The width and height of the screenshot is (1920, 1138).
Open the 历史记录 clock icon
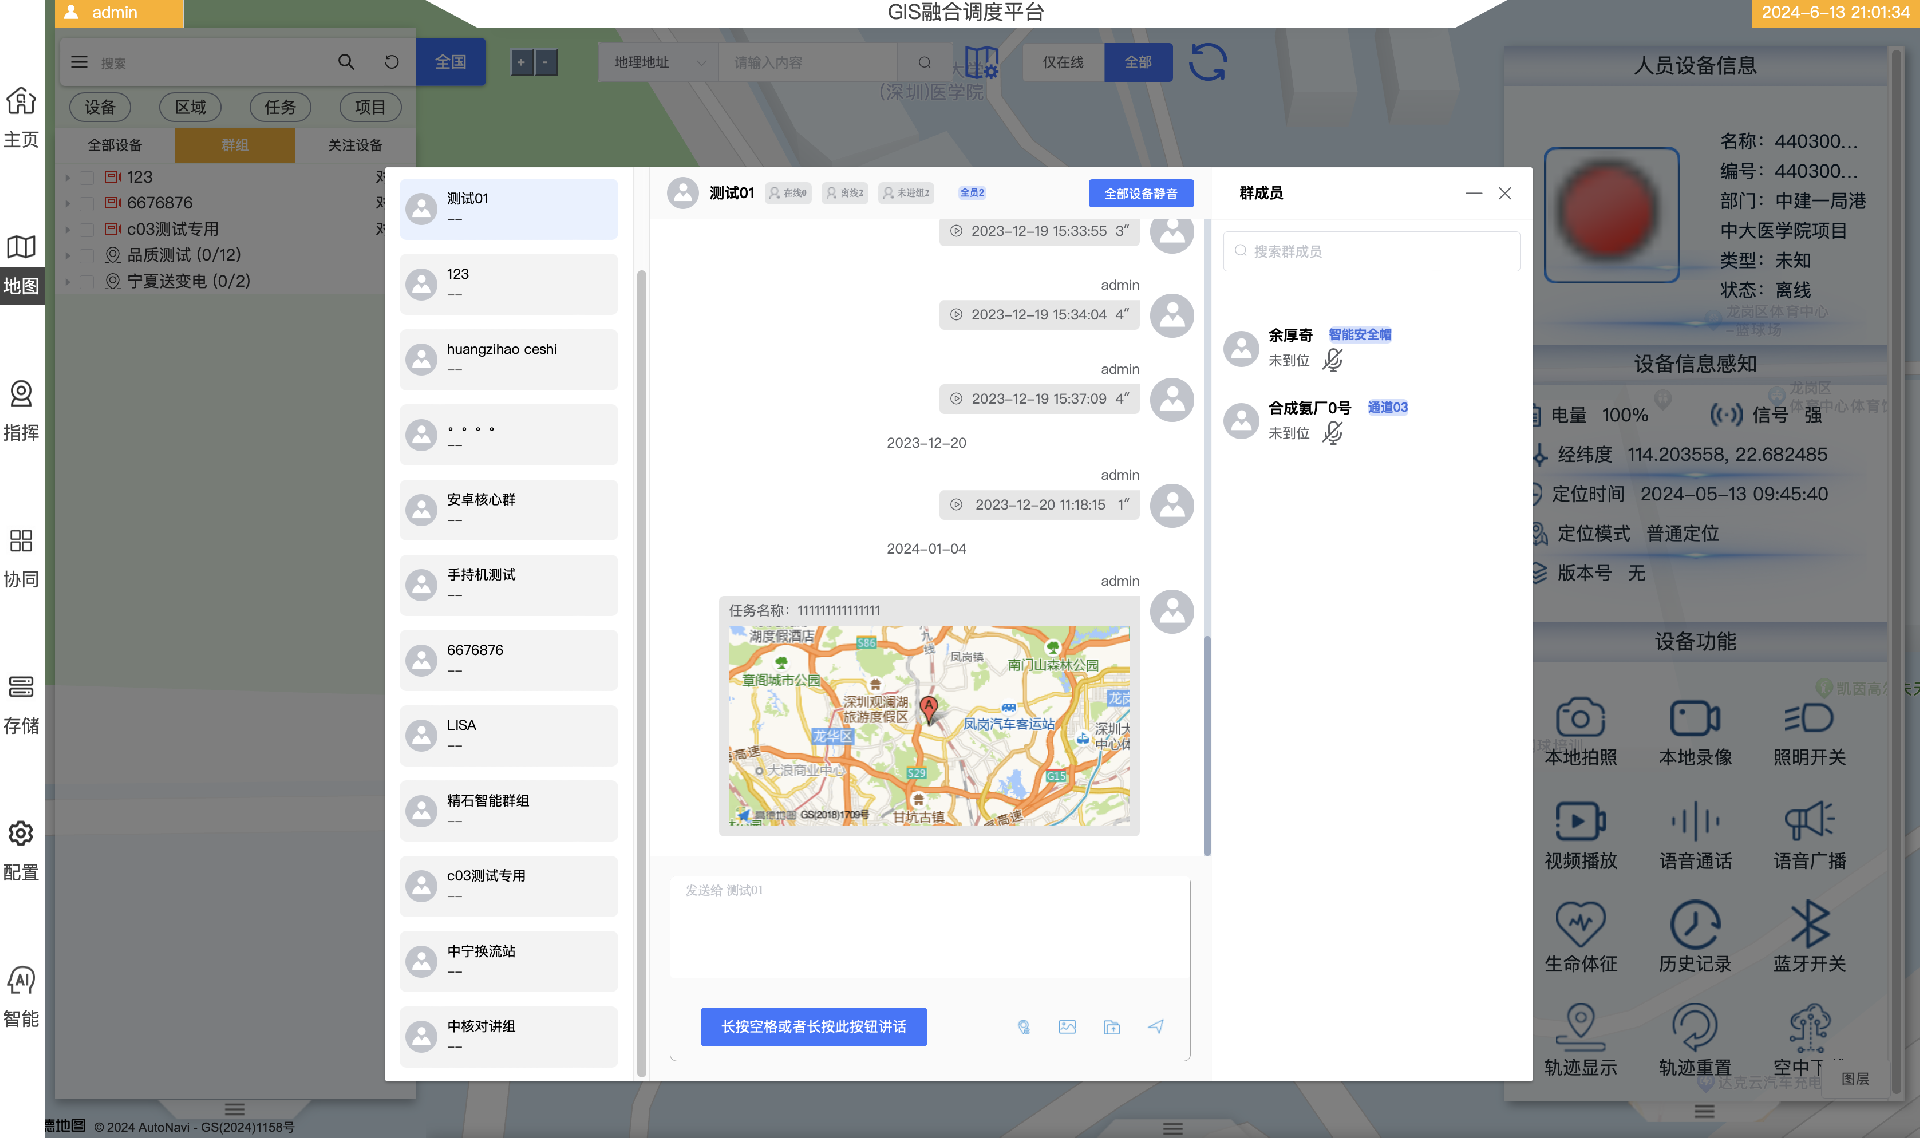(1695, 925)
